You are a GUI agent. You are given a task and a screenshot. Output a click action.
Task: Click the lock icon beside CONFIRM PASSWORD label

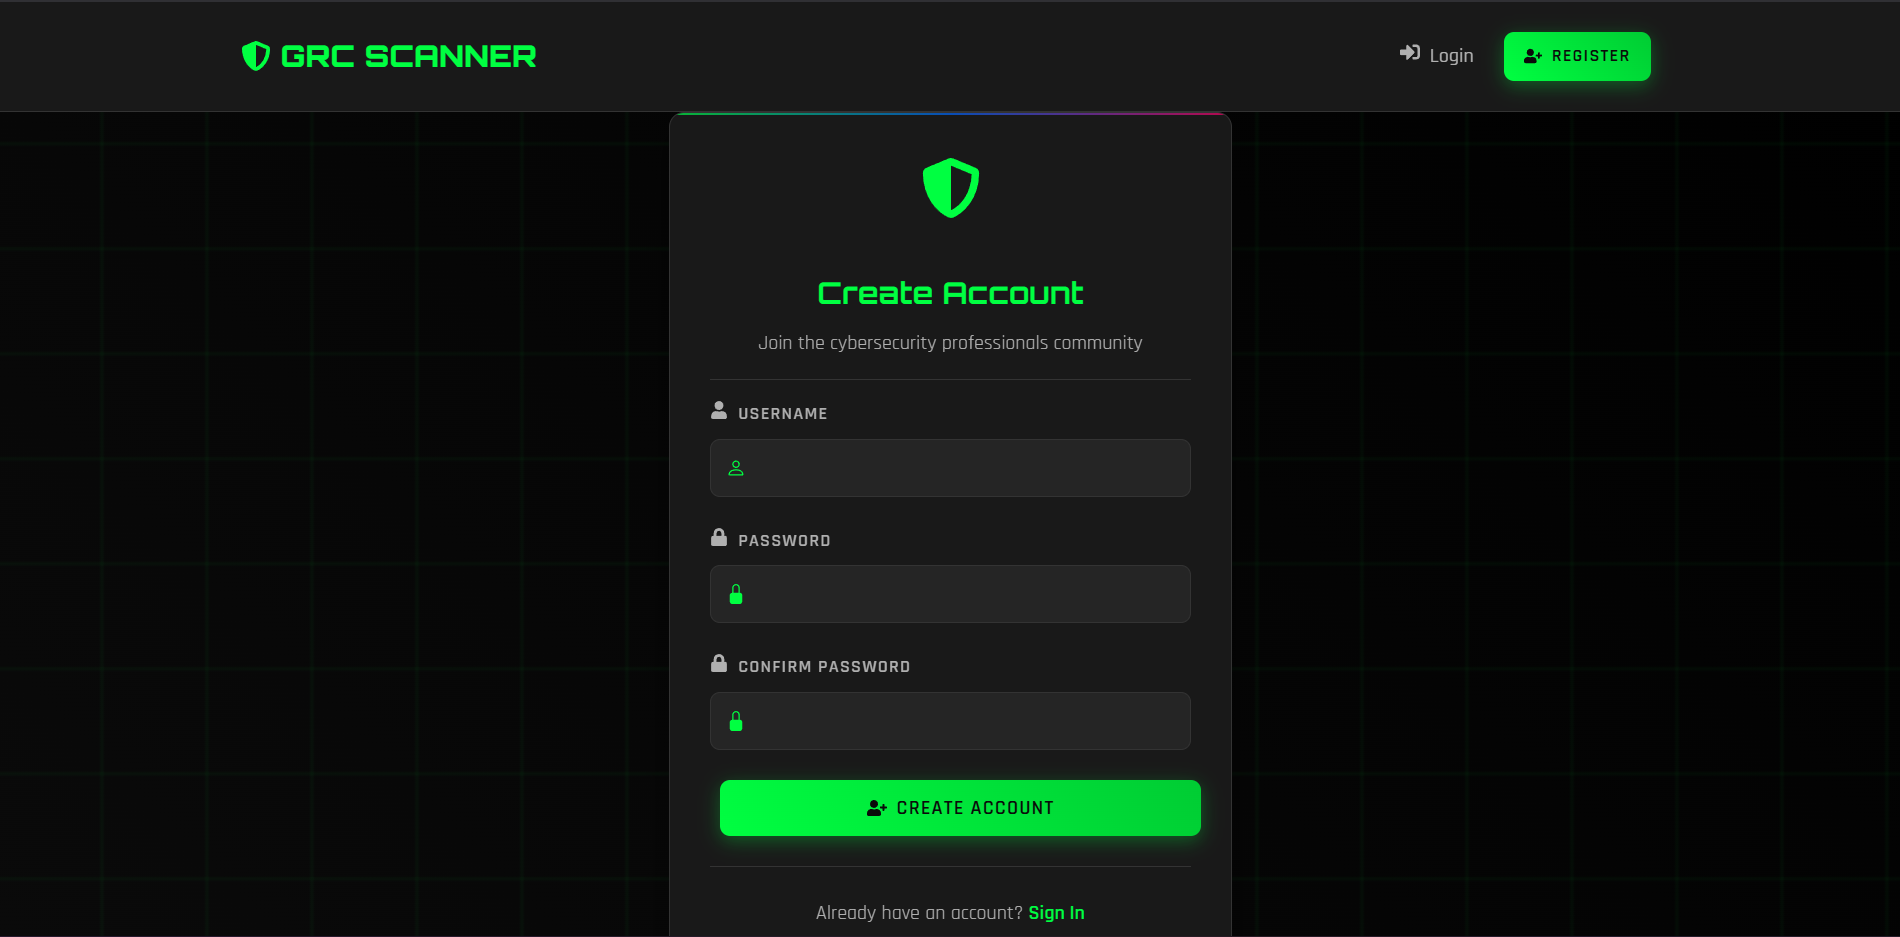[x=719, y=663]
